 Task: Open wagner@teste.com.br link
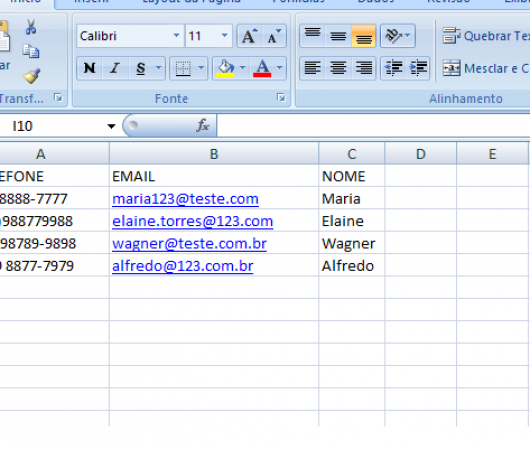pyautogui.click(x=189, y=243)
